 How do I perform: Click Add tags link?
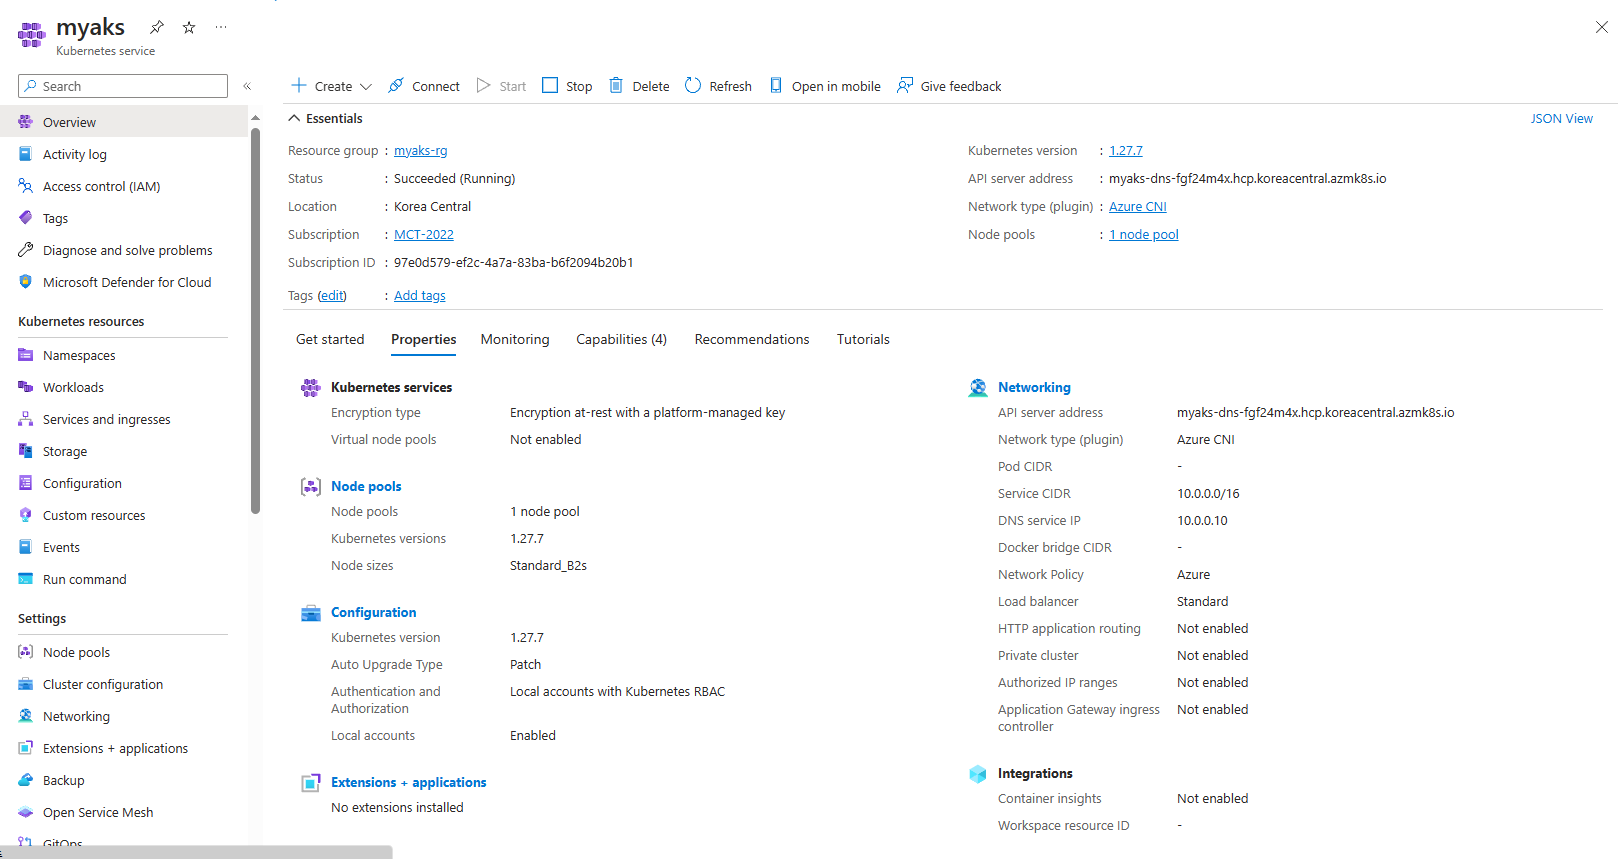tap(420, 296)
